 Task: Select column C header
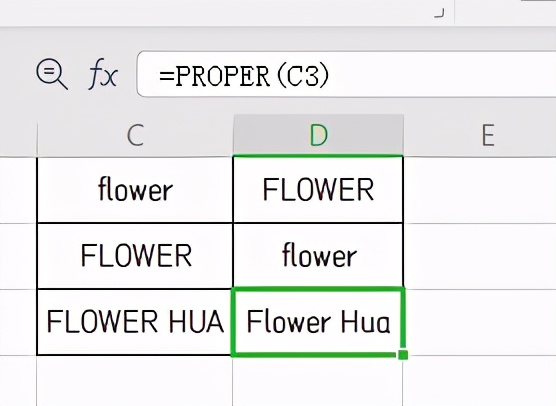click(135, 135)
